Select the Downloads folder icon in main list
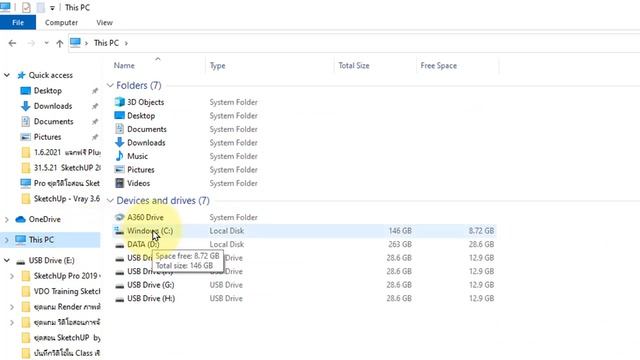This screenshot has width=640, height=360. [120, 142]
